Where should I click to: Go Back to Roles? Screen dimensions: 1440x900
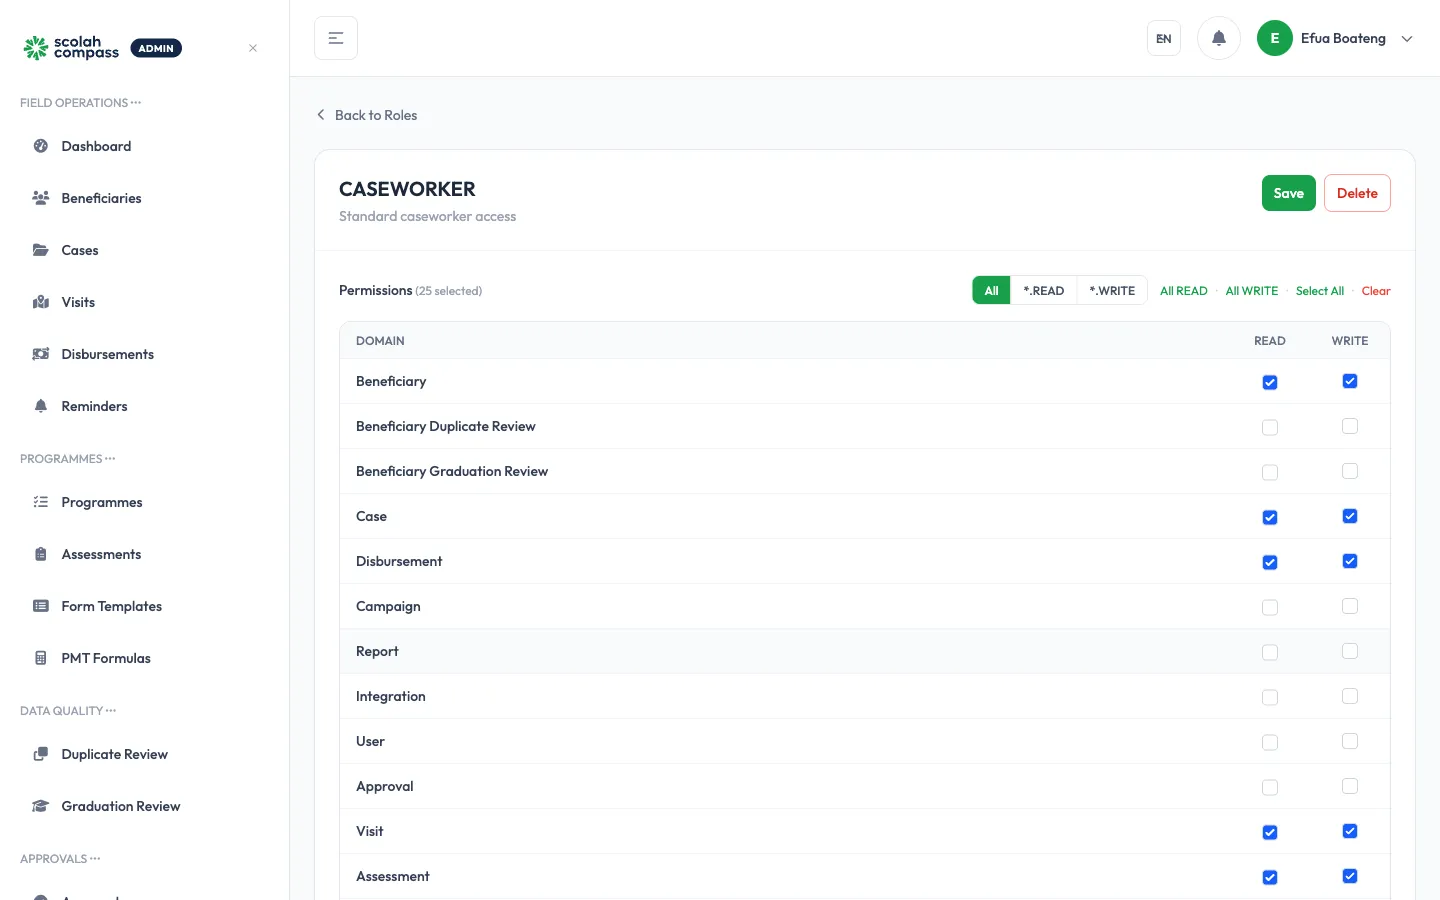(367, 115)
